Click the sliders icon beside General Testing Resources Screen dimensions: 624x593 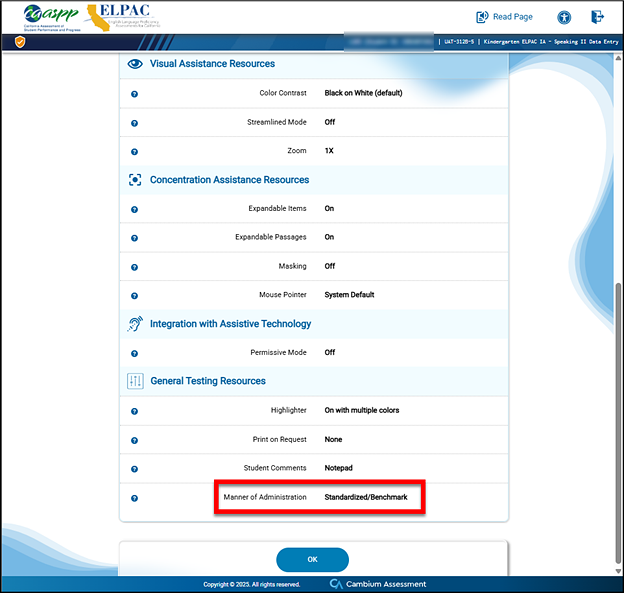pos(135,381)
